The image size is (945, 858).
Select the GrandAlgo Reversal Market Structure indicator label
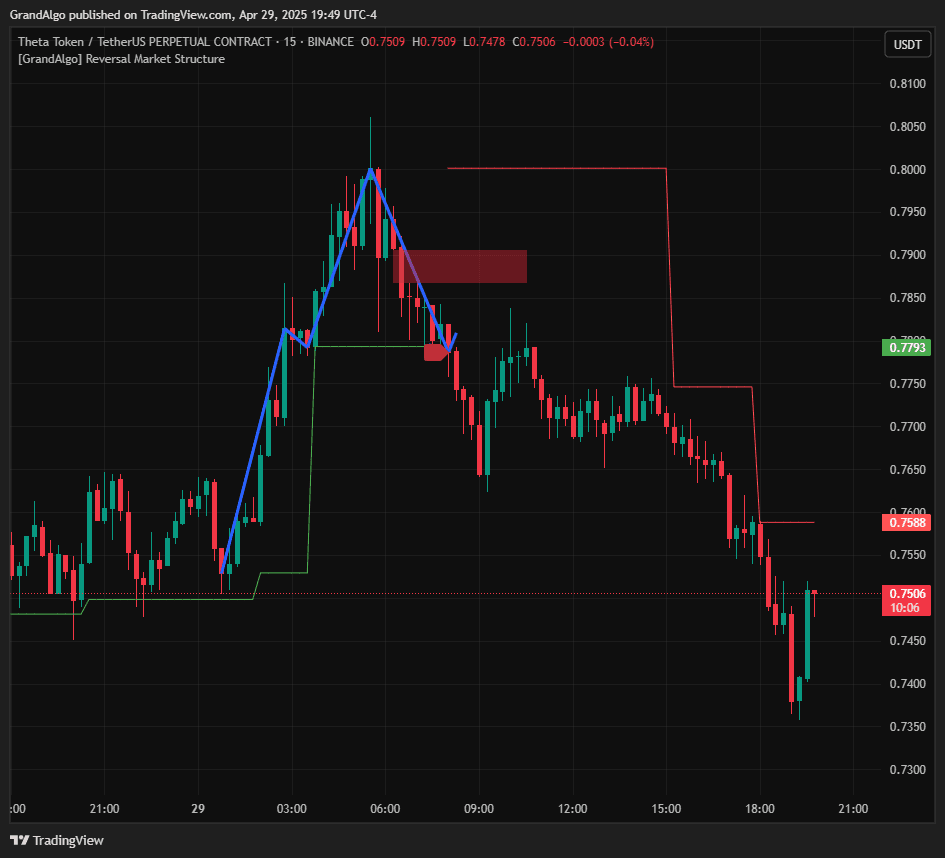(121, 59)
